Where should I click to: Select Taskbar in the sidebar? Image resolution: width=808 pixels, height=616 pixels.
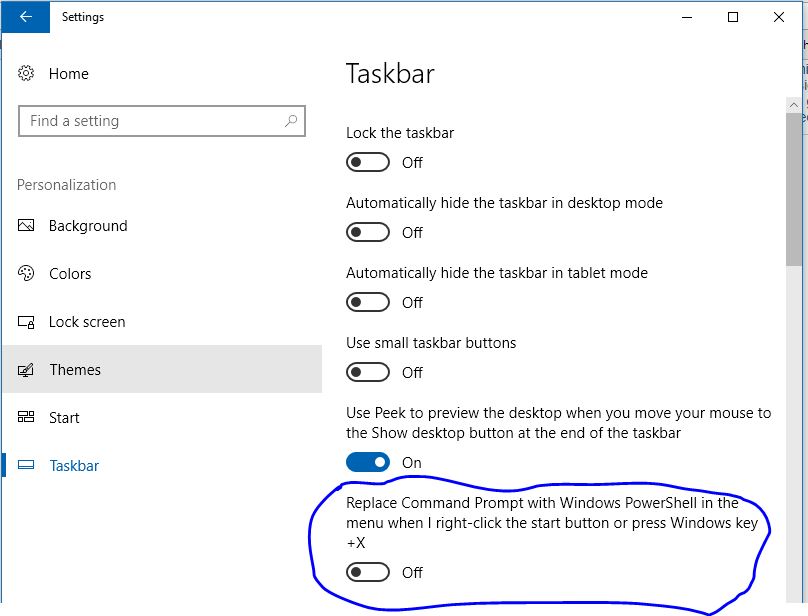tap(162, 465)
